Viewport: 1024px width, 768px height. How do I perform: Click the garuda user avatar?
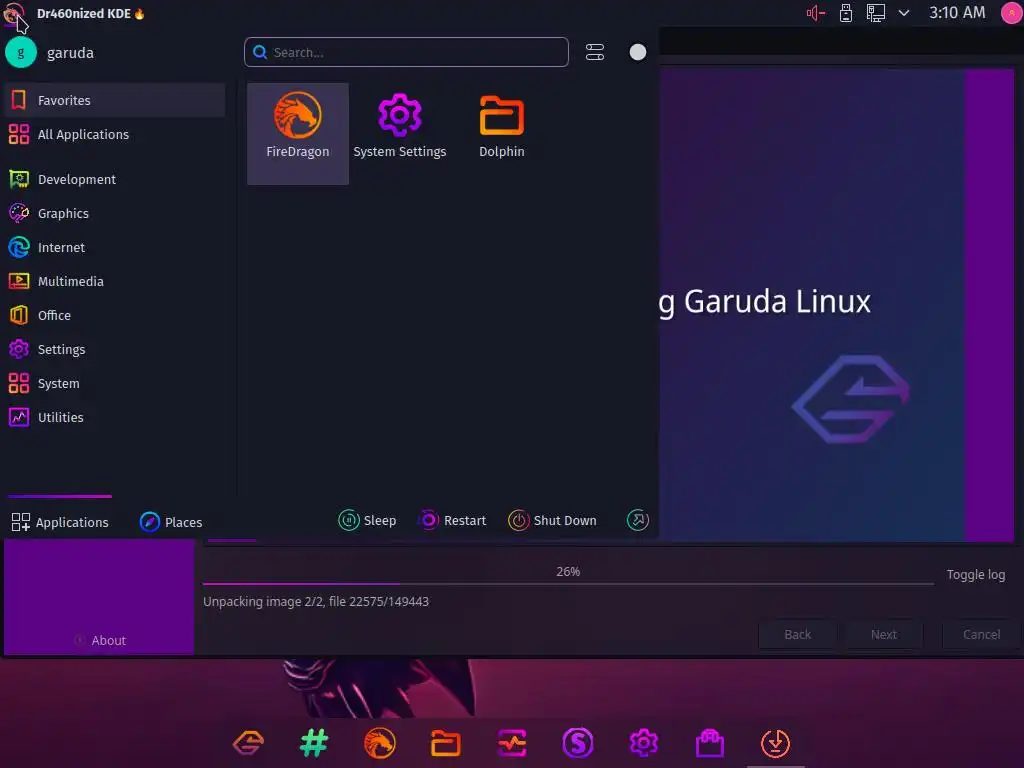tap(21, 52)
